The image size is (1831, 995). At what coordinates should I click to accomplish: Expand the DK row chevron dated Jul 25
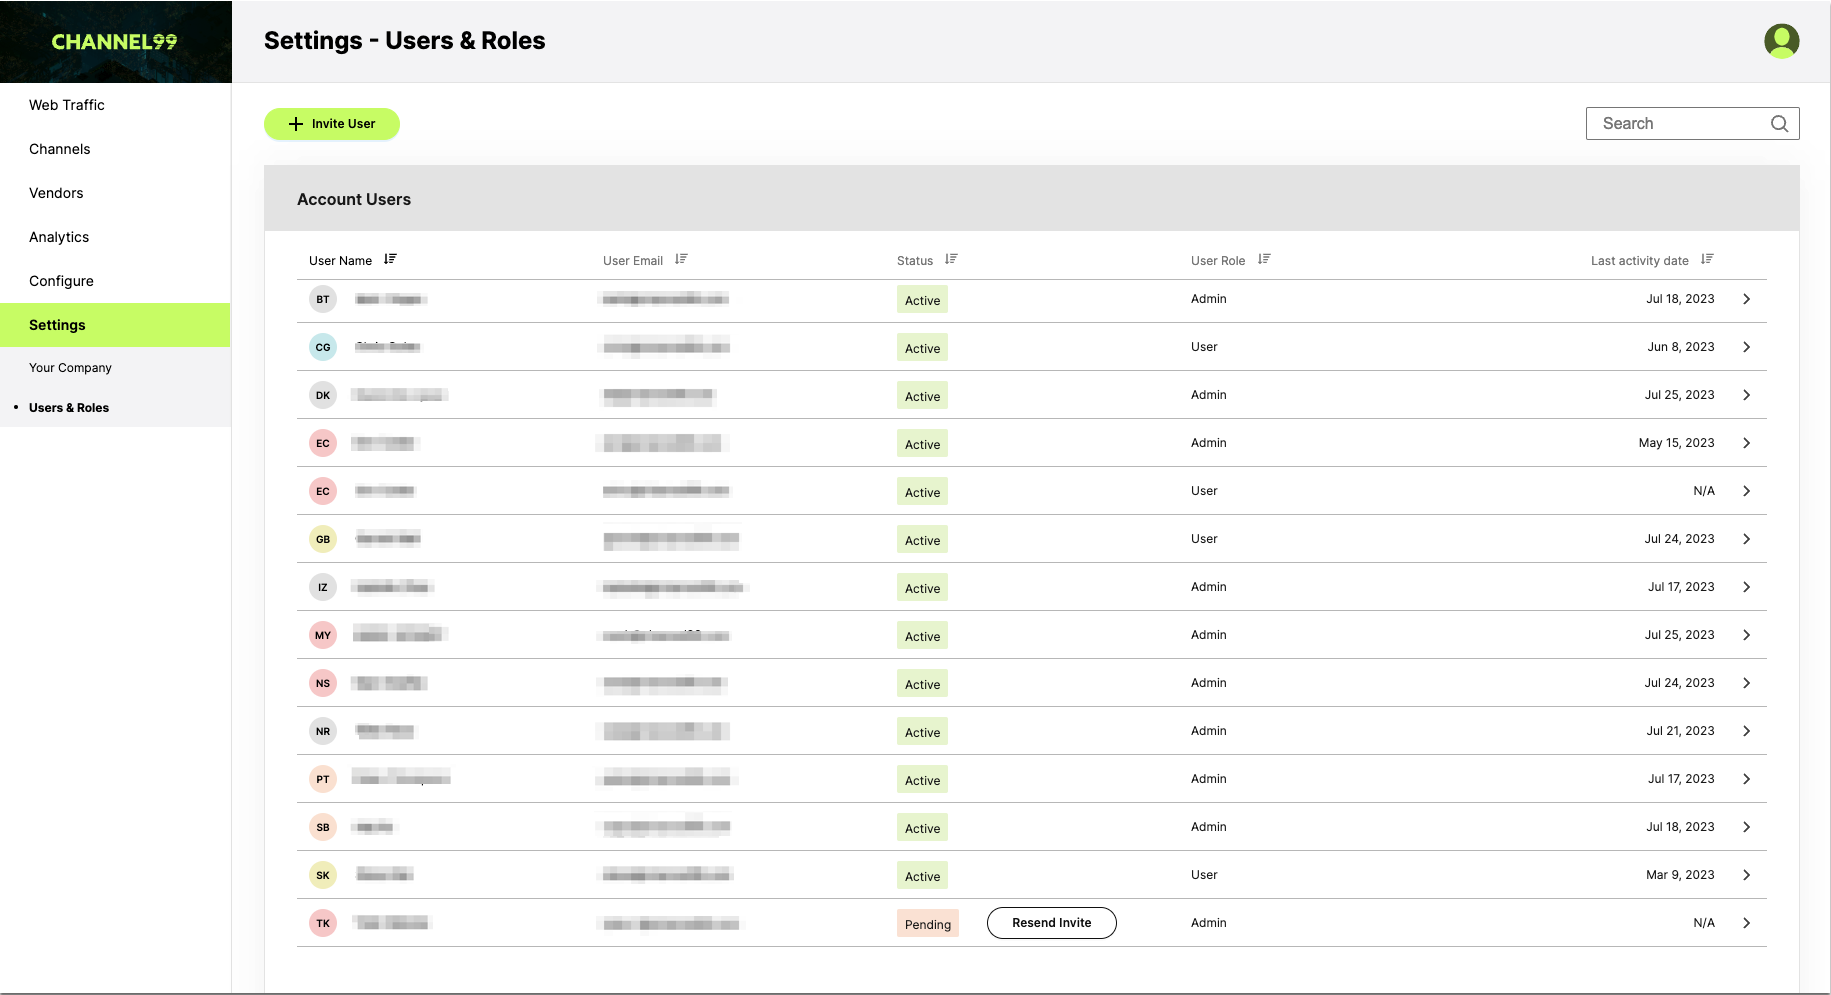click(1747, 395)
